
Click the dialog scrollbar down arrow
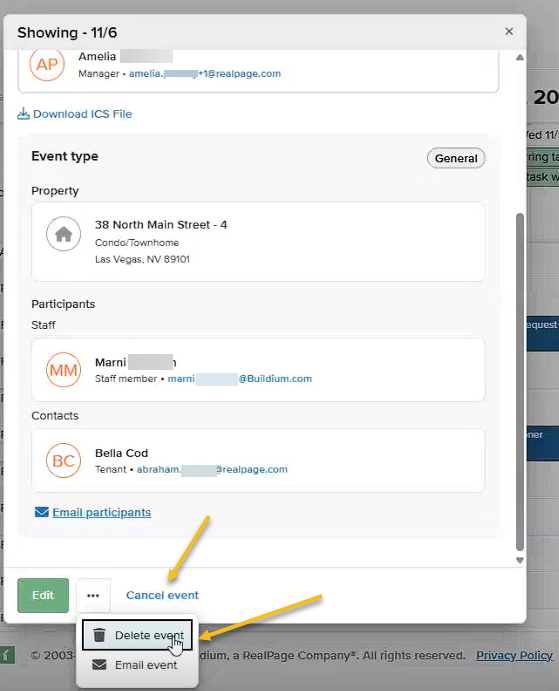click(x=520, y=560)
